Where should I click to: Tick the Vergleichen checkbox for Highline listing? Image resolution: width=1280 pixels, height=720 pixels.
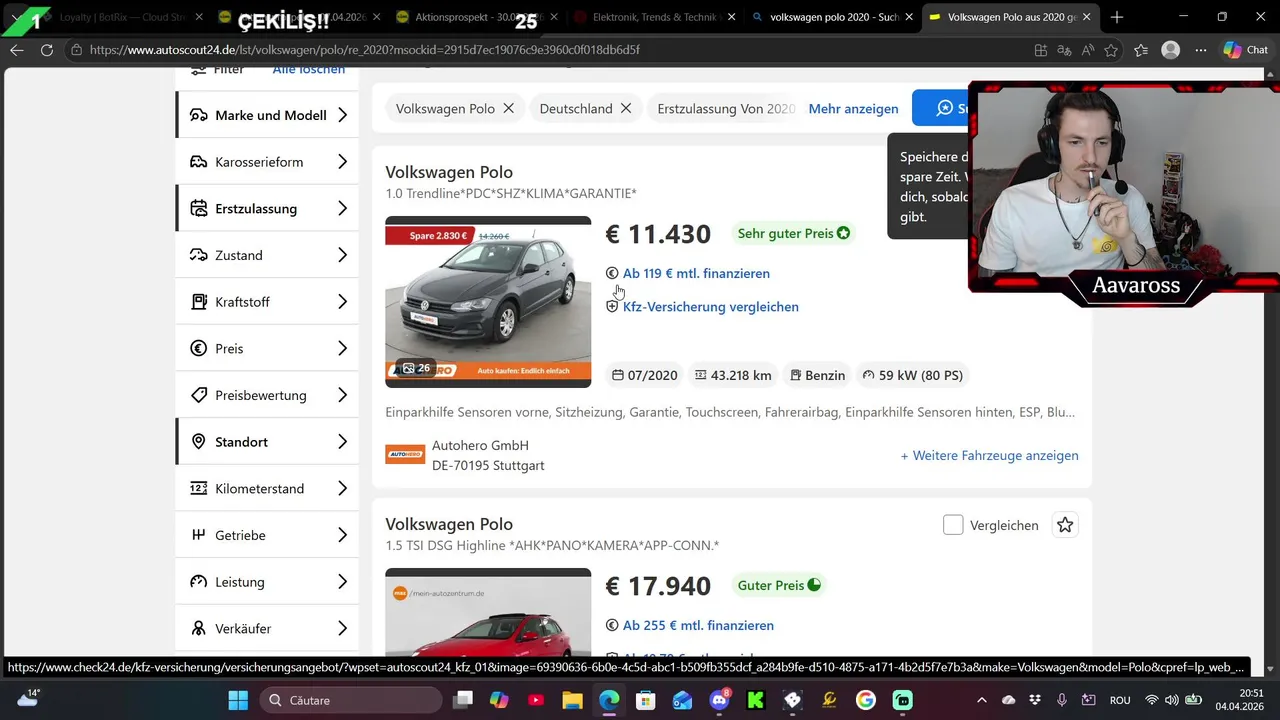pos(953,525)
